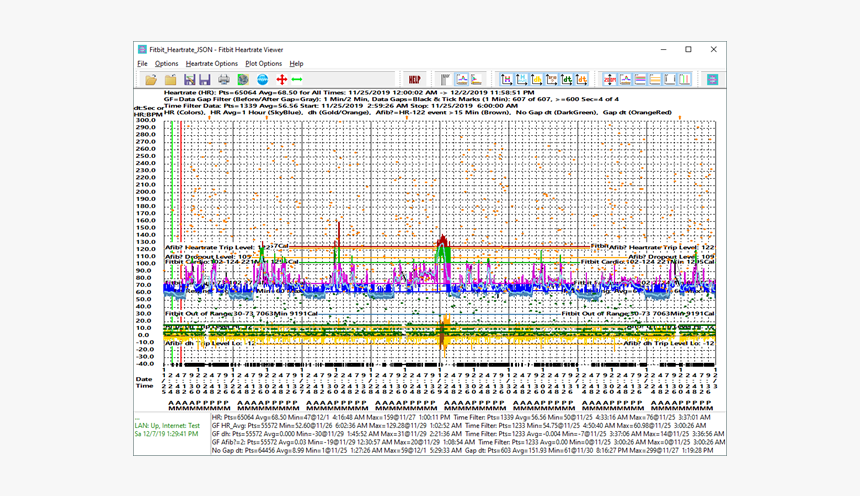The height and width of the screenshot is (496, 860).
Task: Click the 'GF=Data Gap Filter' header line
Action: click(391, 99)
